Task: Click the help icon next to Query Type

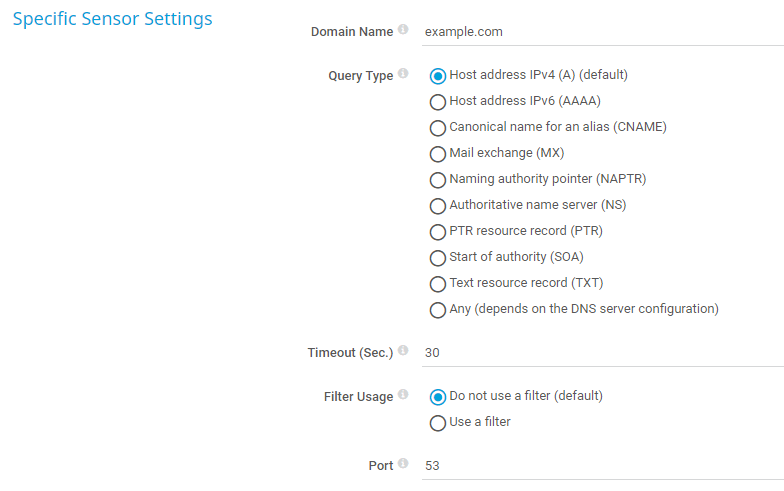Action: pyautogui.click(x=403, y=74)
